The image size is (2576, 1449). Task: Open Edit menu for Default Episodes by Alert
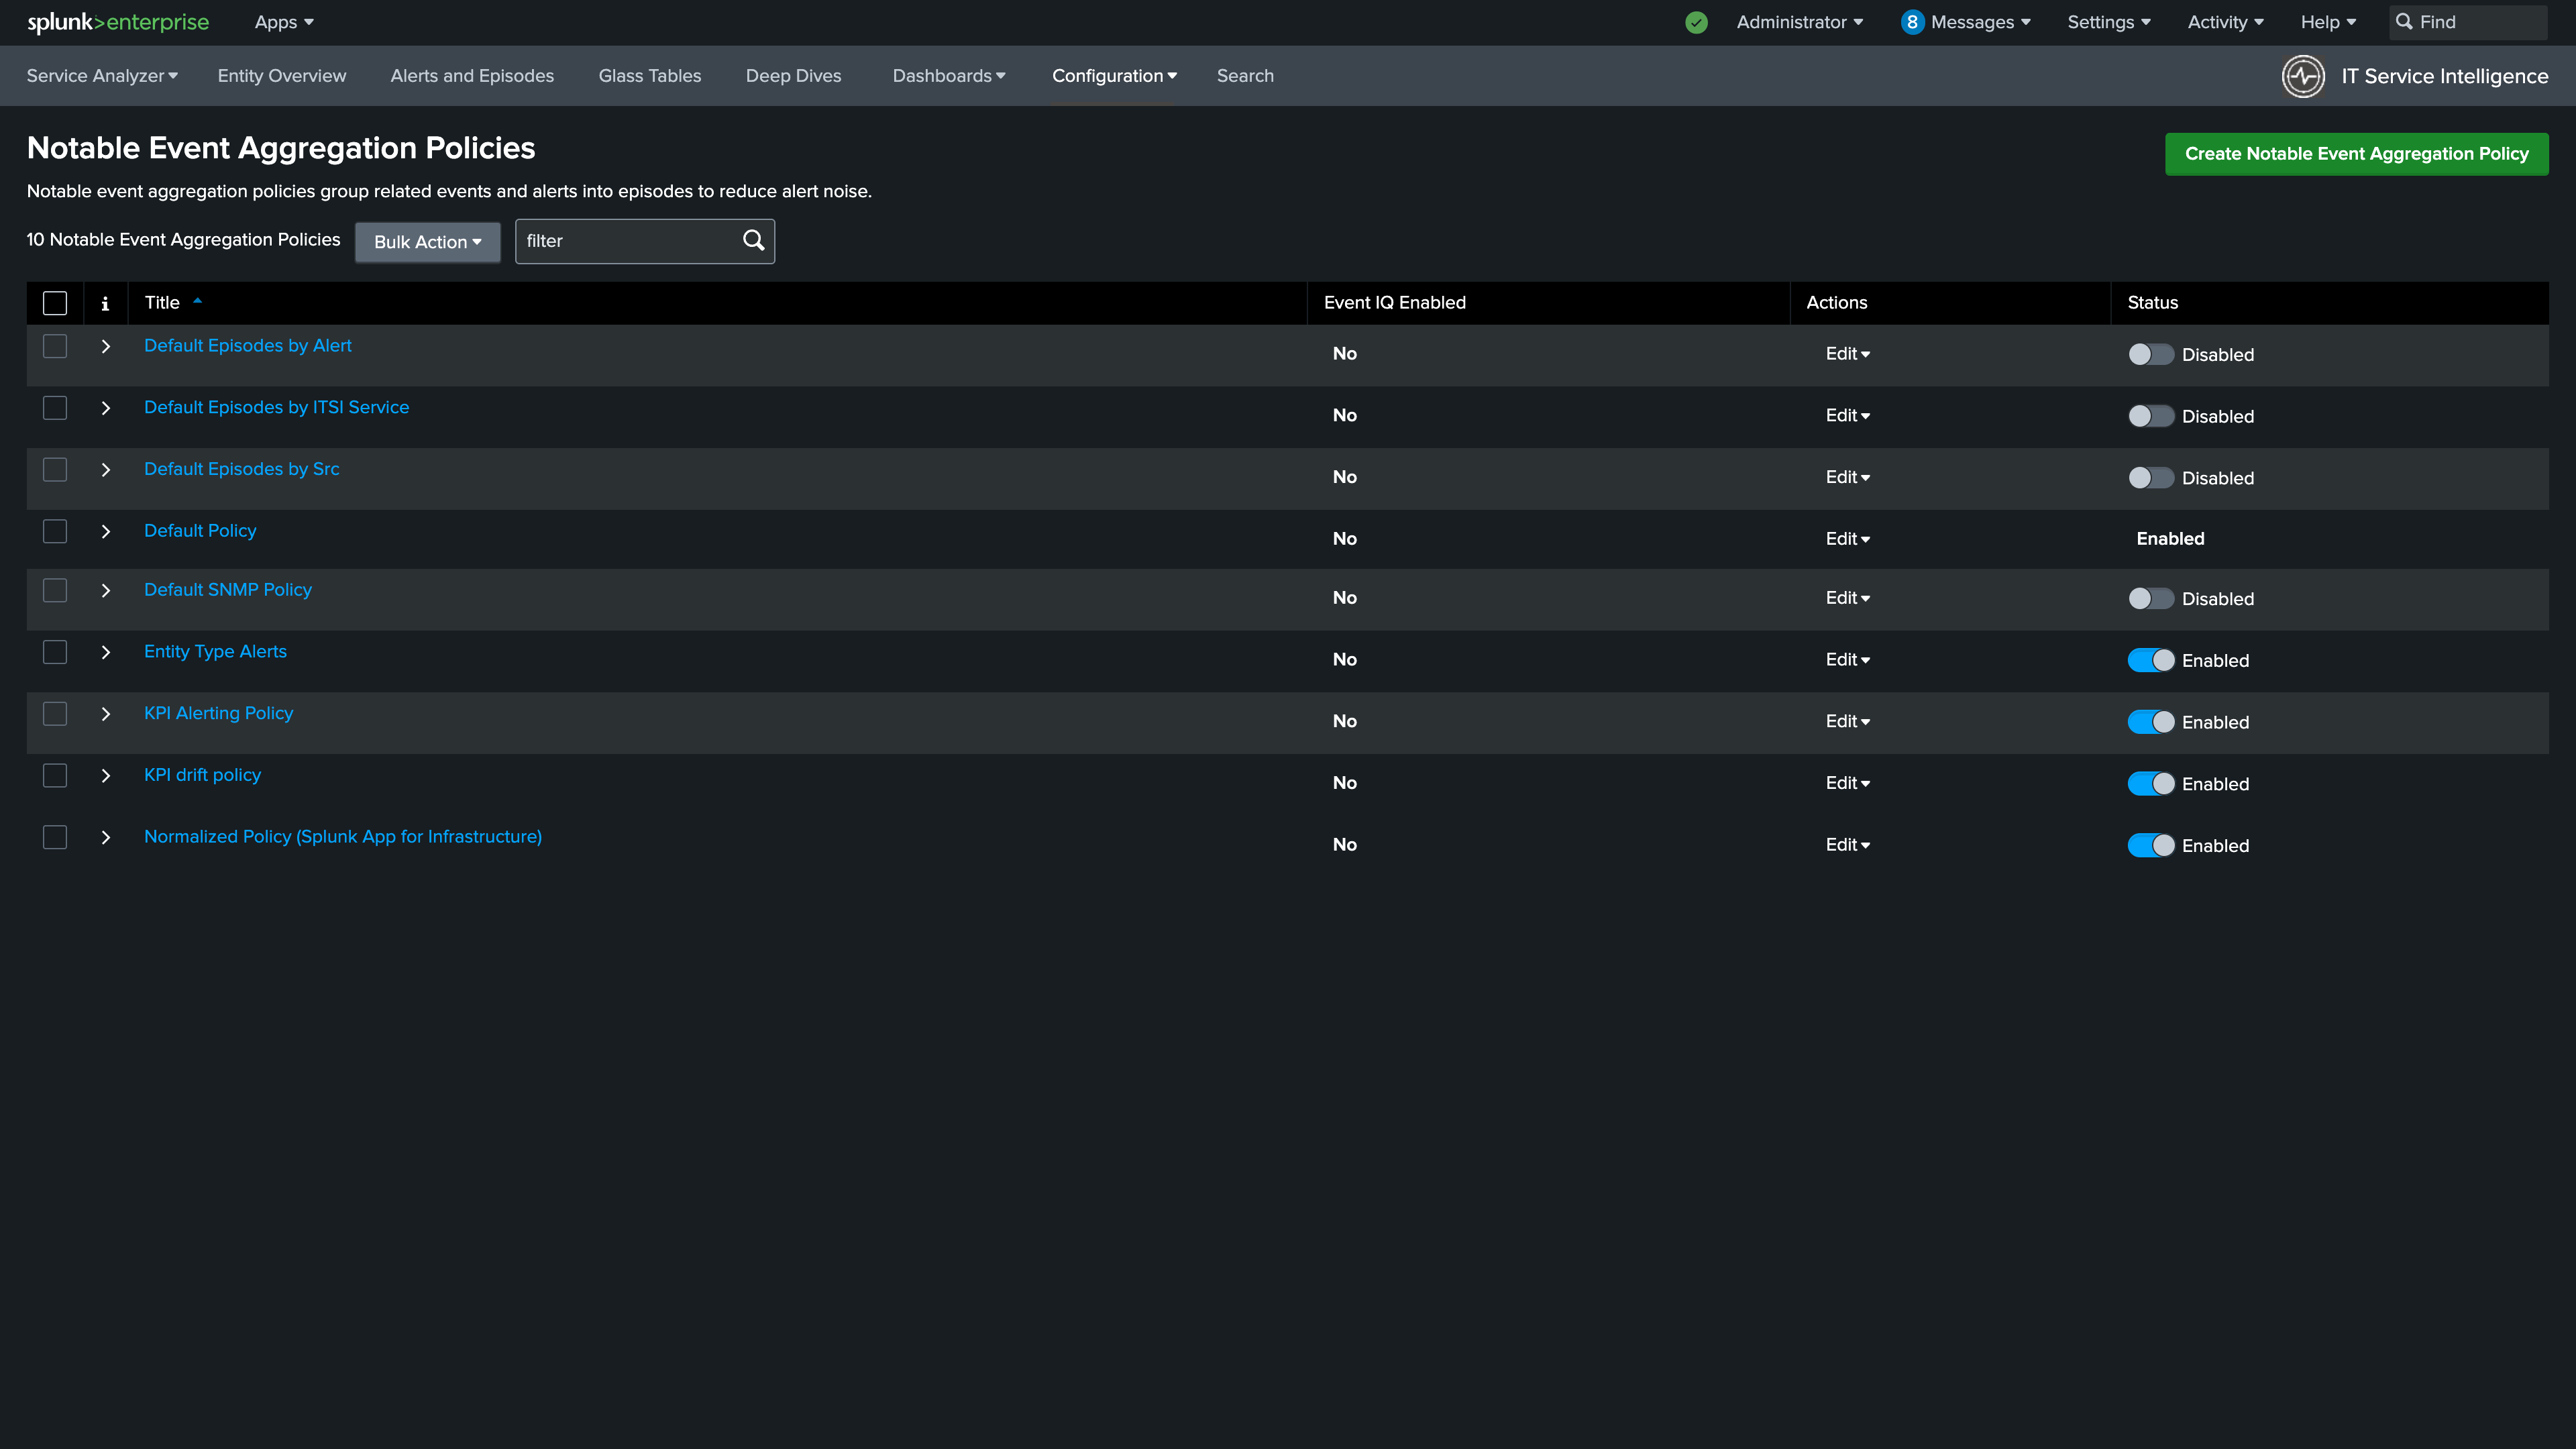[1847, 354]
